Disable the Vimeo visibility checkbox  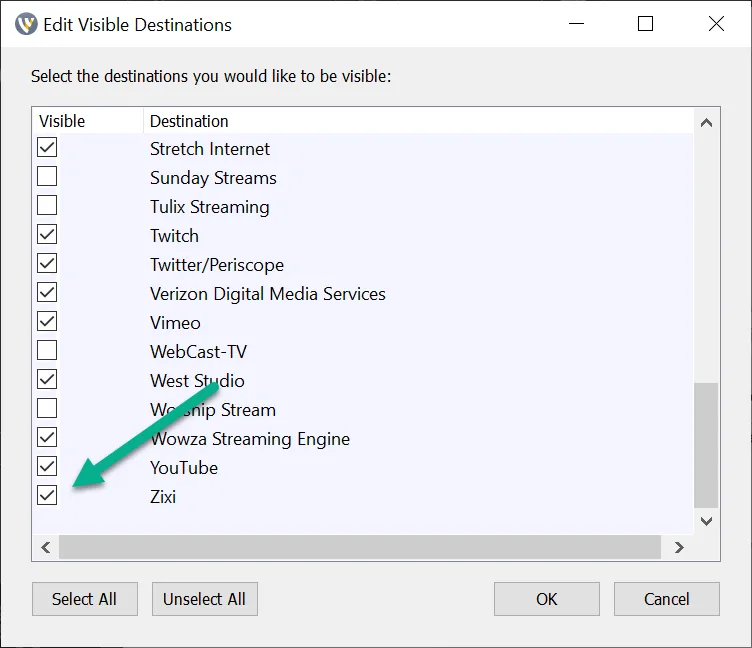tap(47, 321)
